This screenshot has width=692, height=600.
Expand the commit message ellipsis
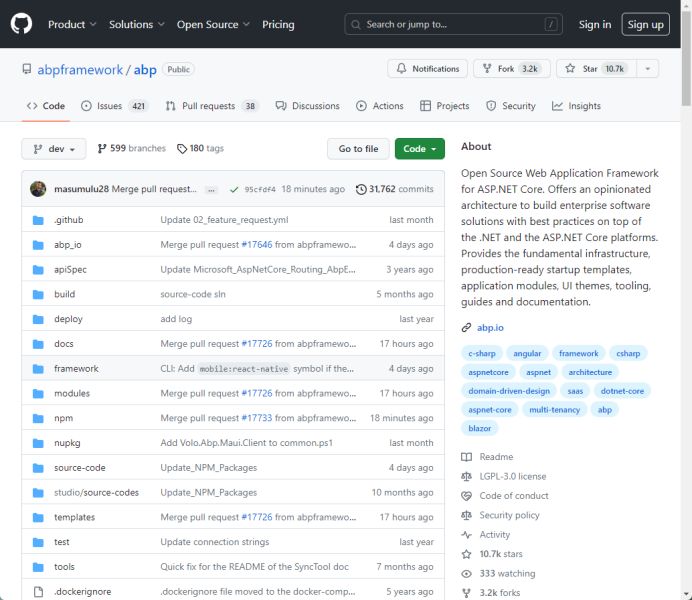[x=211, y=190]
